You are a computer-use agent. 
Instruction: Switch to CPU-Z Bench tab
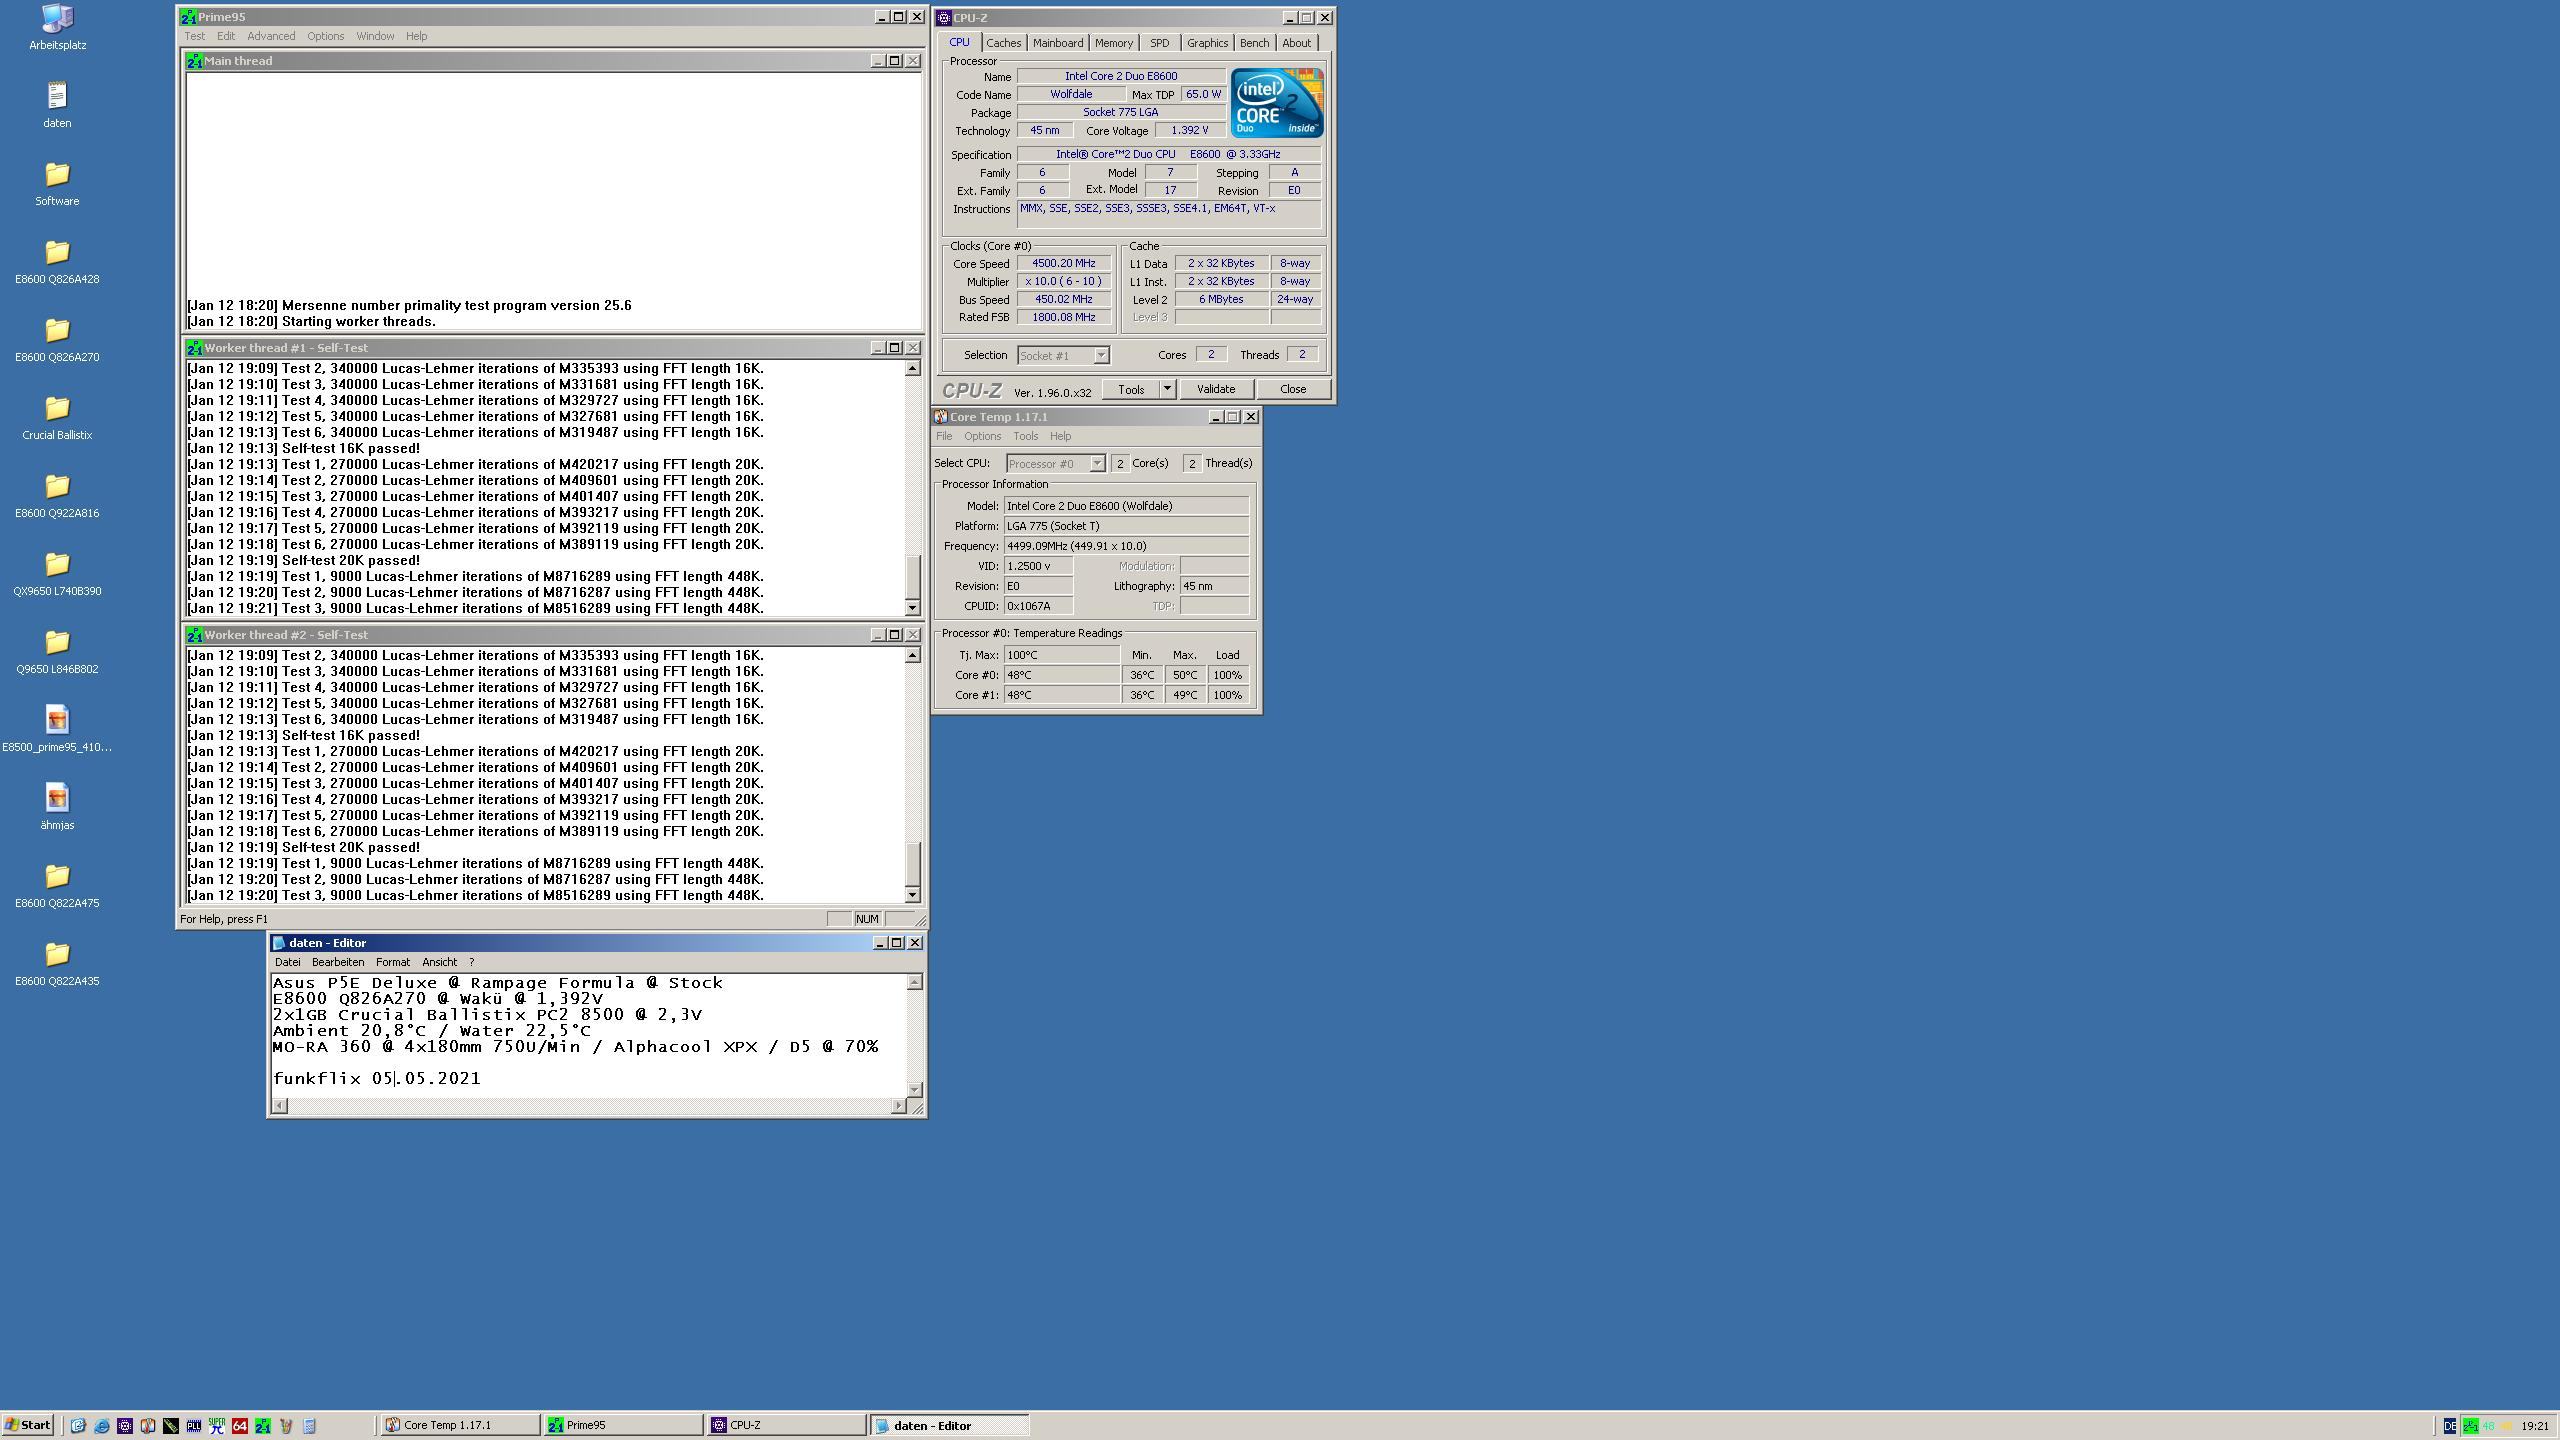click(x=1254, y=43)
